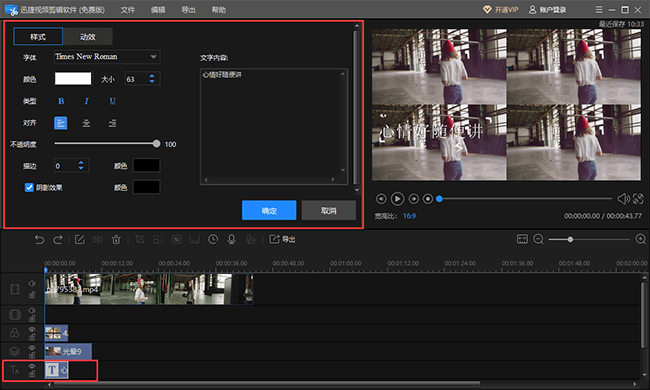Image resolution: width=650 pixels, height=390 pixels.
Task: Open the 文件 menu
Action: (128, 10)
